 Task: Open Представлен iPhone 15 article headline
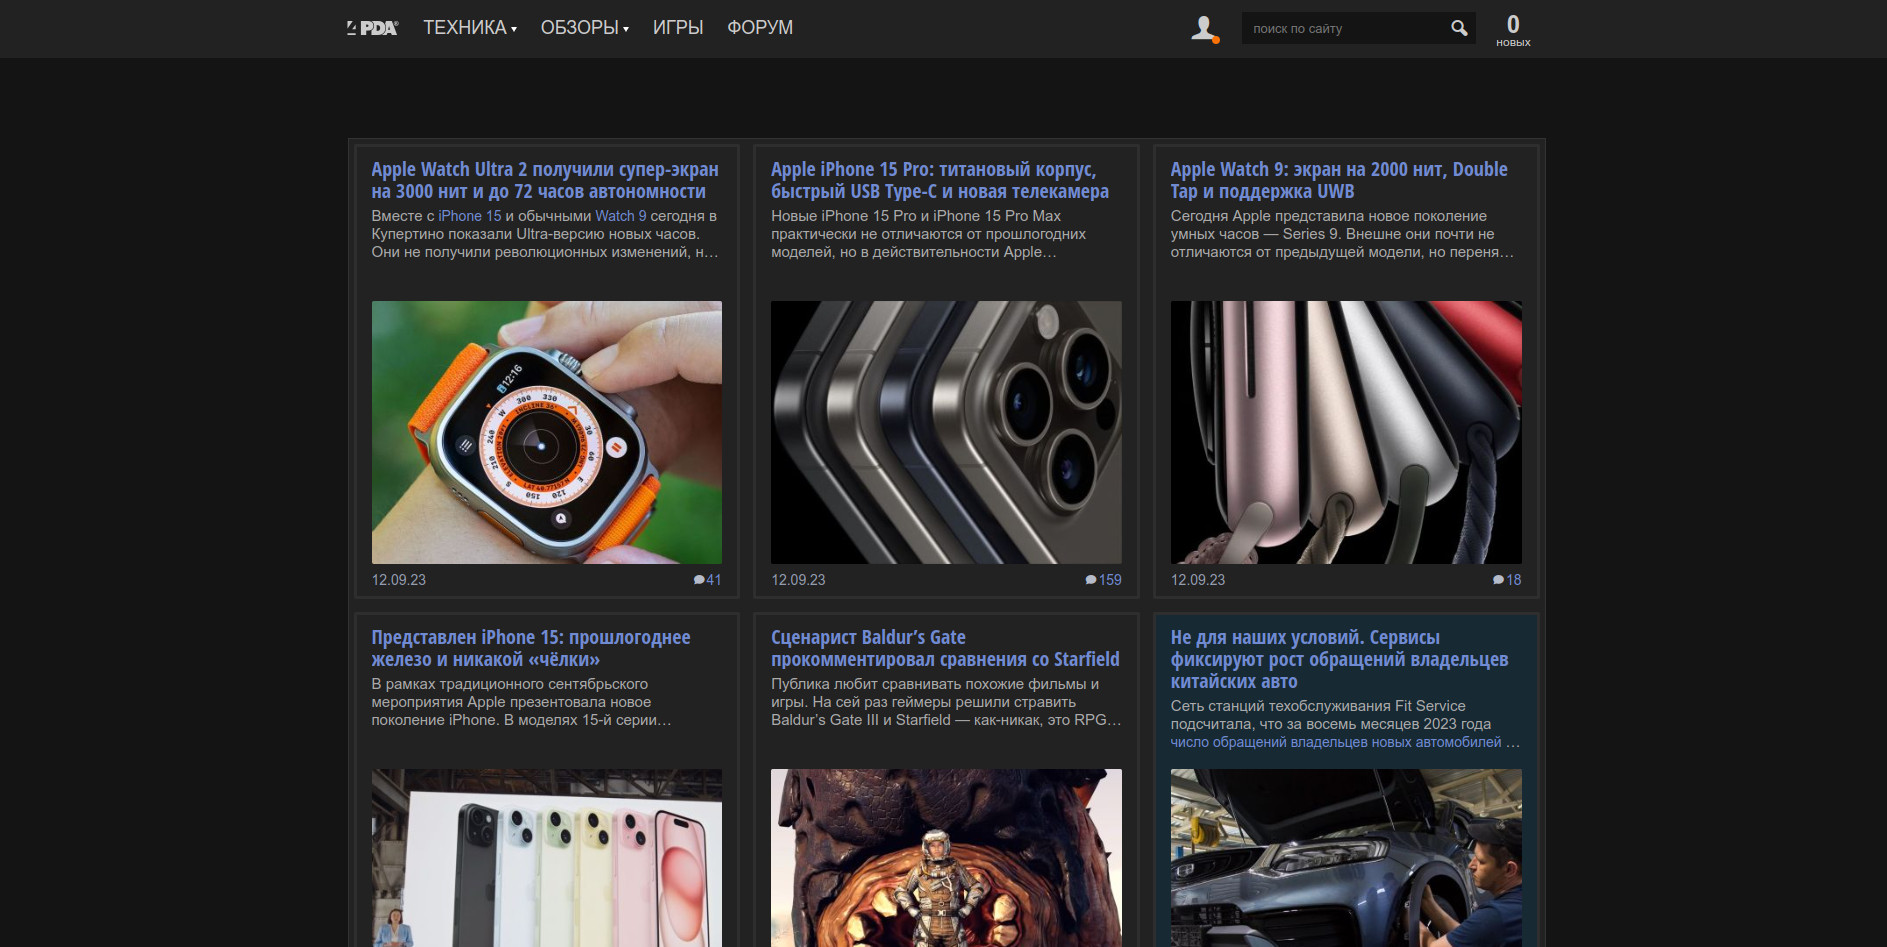click(531, 648)
